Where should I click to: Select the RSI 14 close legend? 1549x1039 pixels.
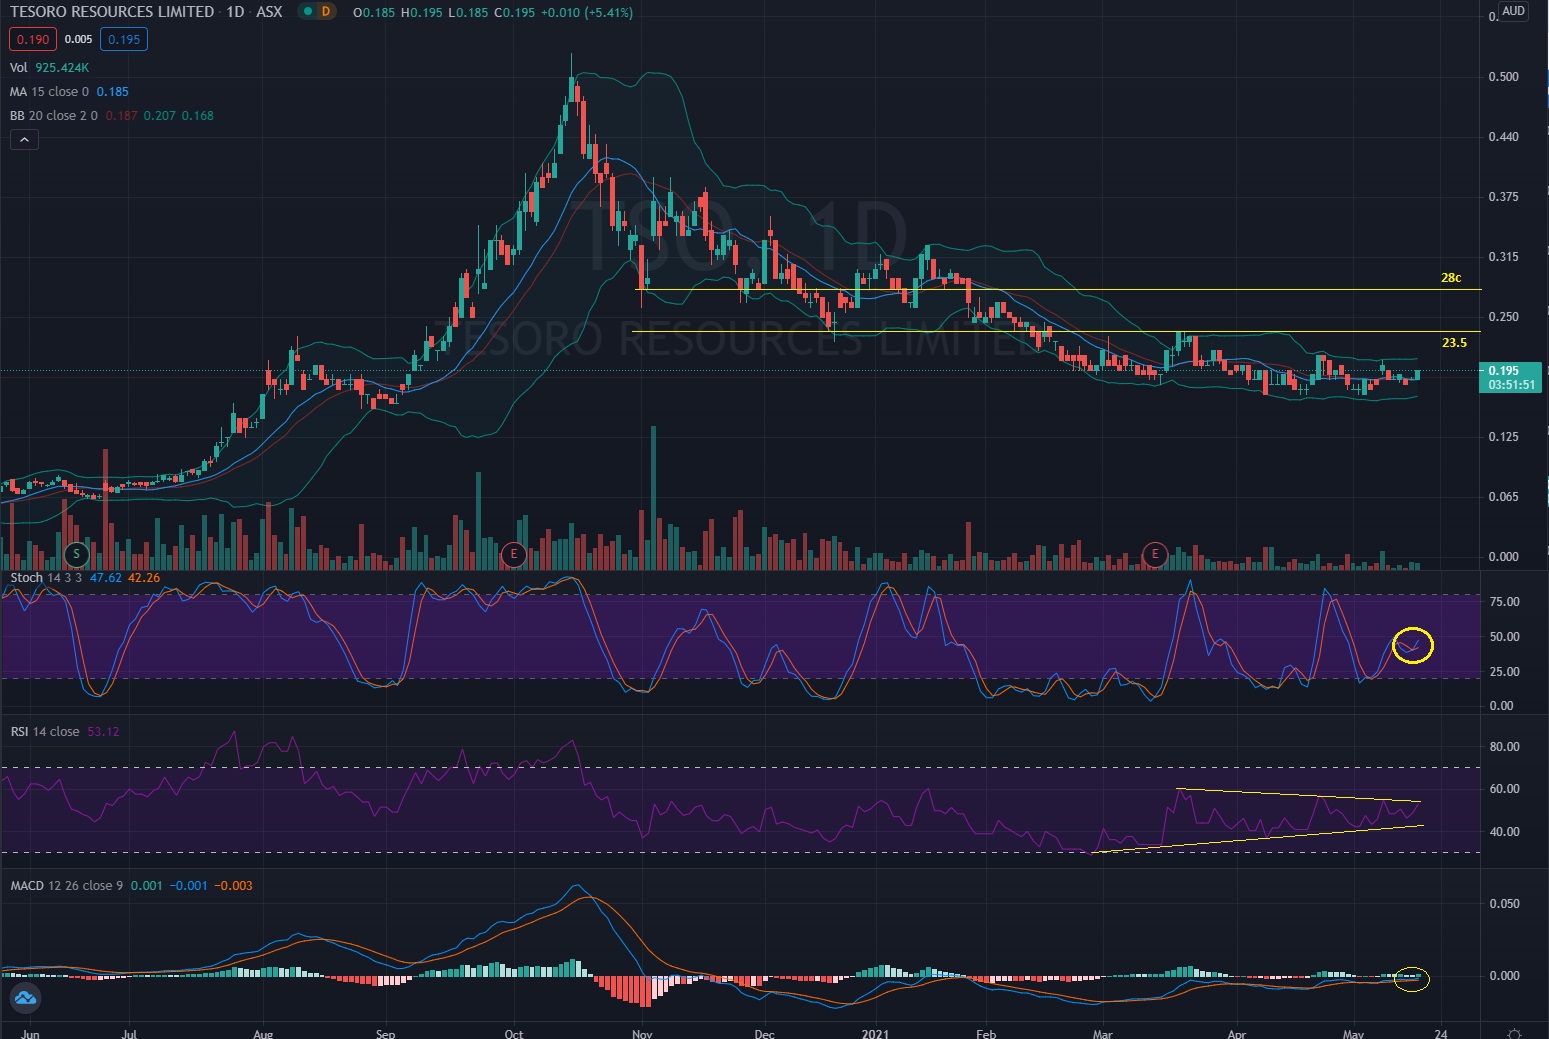tap(45, 731)
